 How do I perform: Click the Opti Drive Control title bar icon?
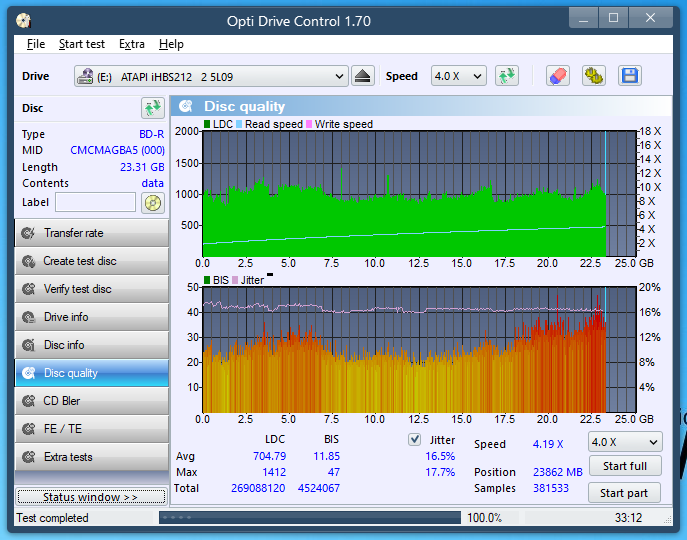[23, 21]
